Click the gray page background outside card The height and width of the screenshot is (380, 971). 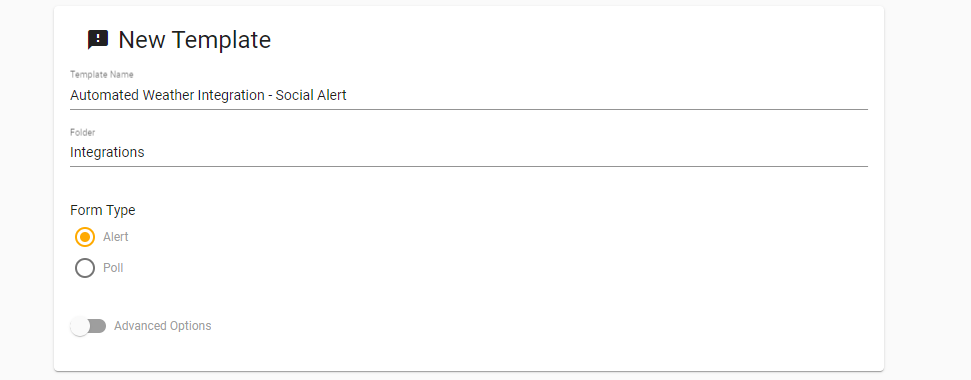(927, 186)
